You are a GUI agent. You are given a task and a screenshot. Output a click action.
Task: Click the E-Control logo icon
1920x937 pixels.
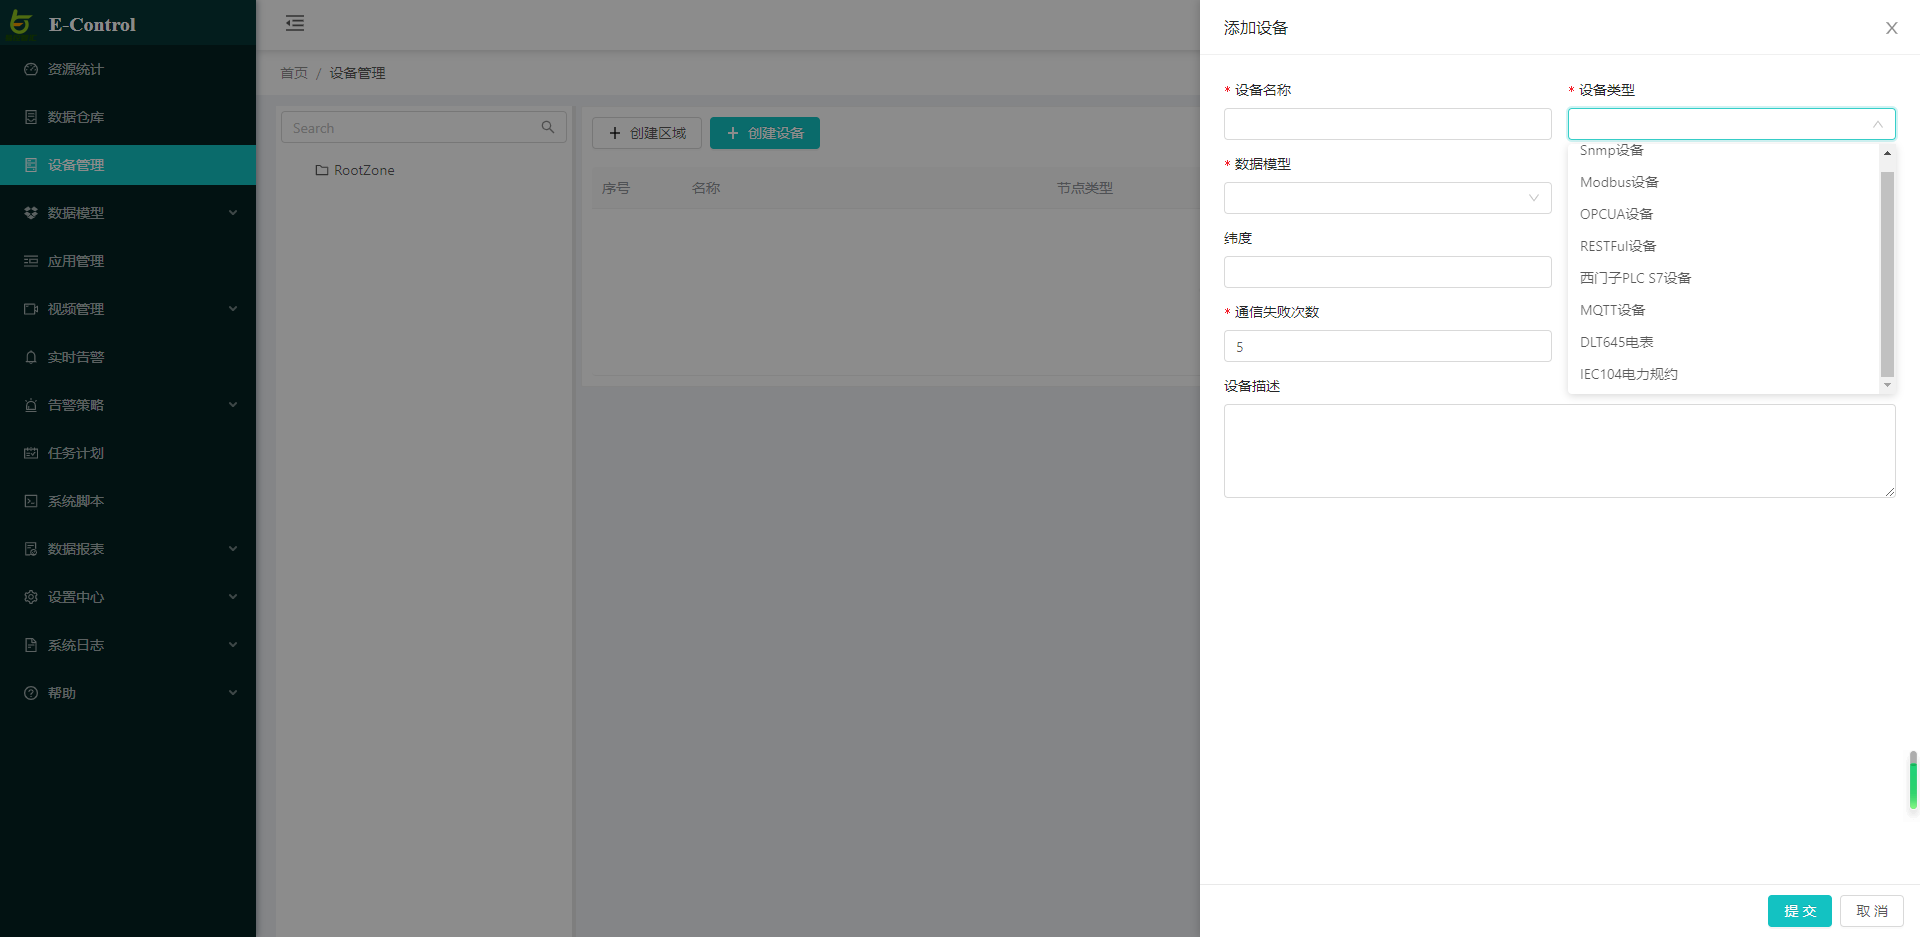point(20,22)
